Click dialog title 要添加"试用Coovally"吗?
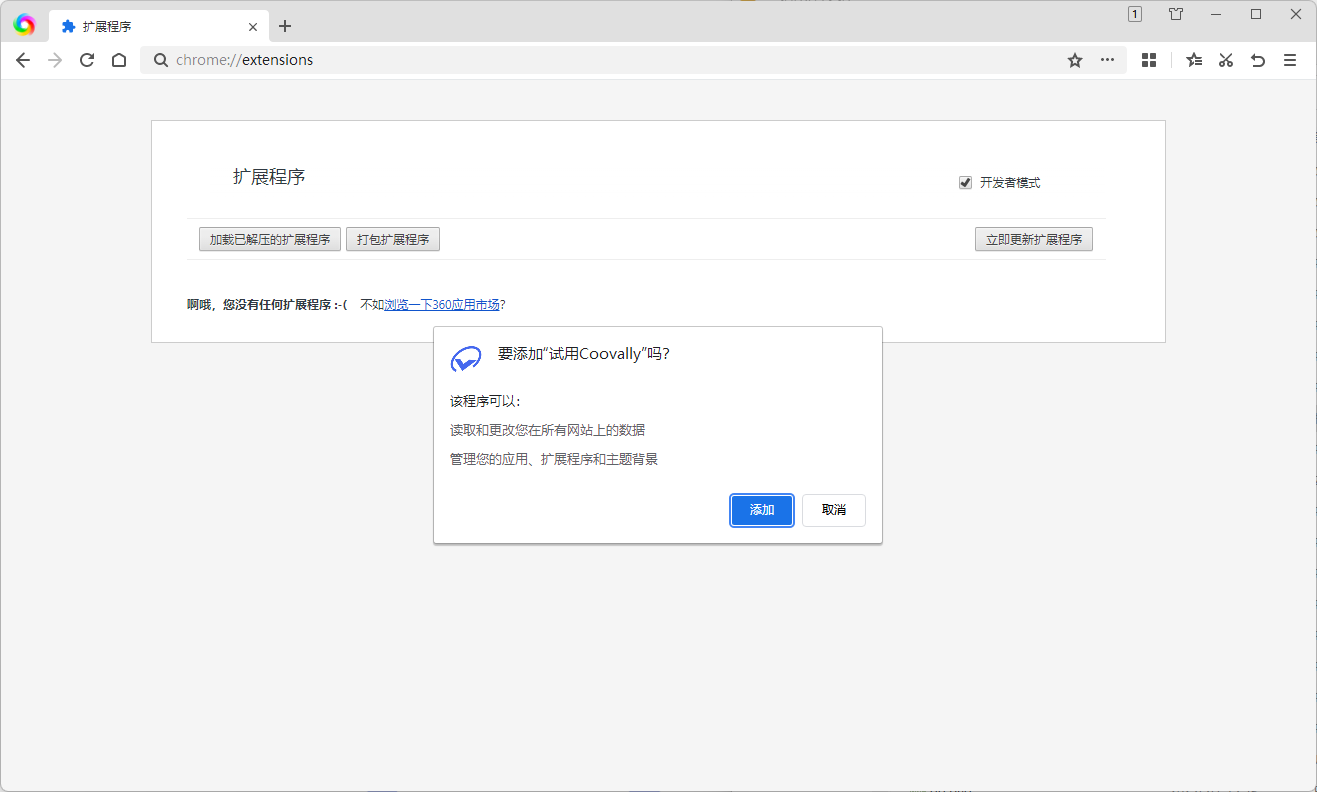Image resolution: width=1317 pixels, height=792 pixels. 584,354
